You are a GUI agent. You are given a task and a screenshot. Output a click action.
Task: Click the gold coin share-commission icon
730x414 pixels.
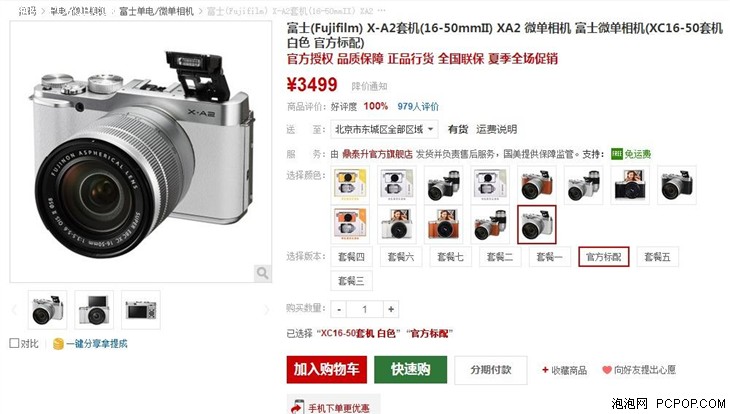(x=58, y=344)
